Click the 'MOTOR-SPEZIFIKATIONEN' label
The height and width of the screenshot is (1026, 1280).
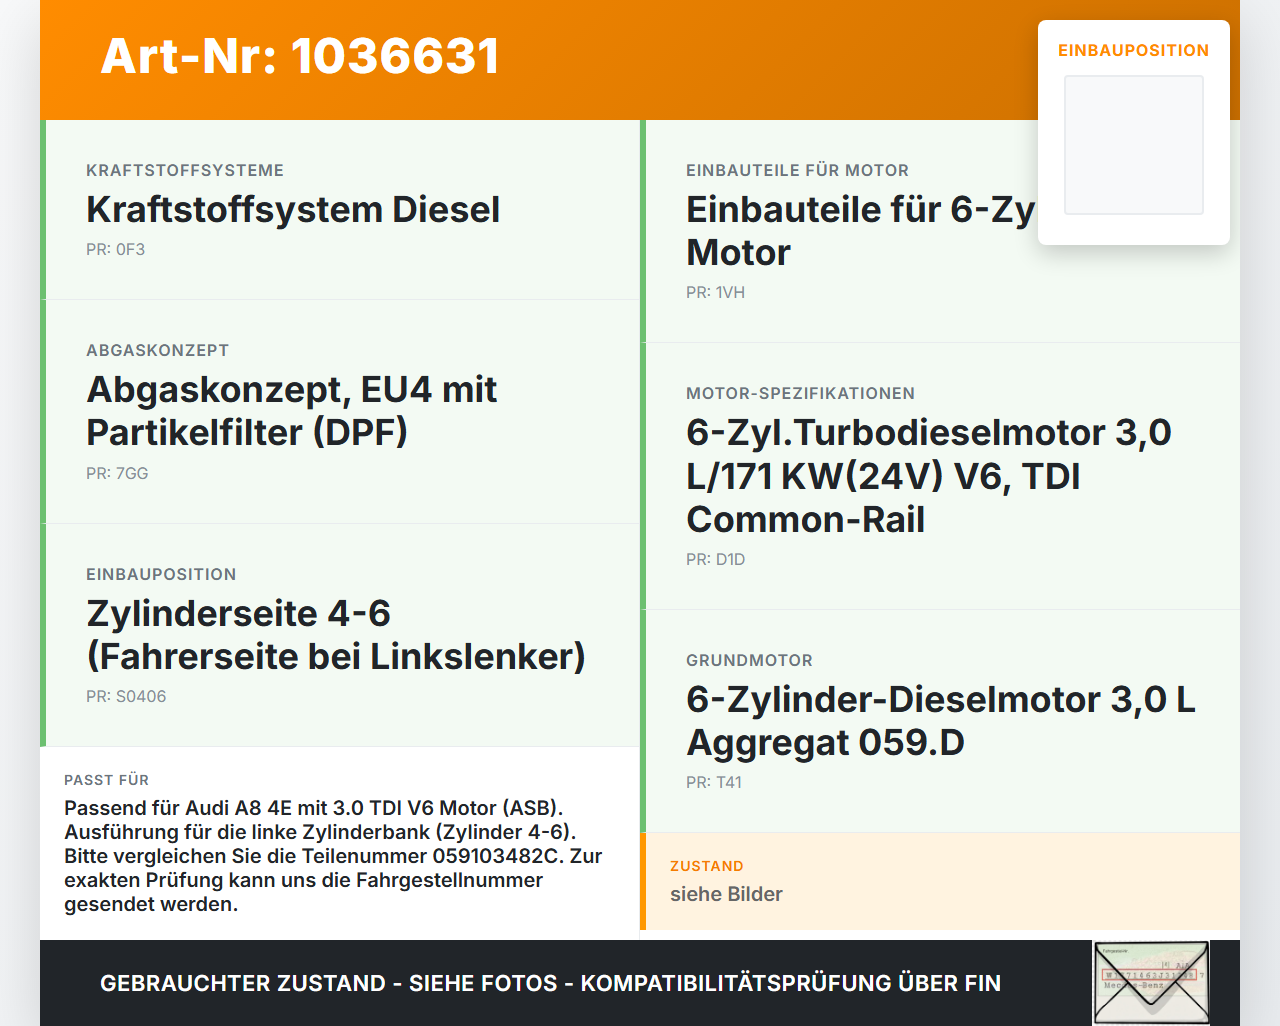801,394
